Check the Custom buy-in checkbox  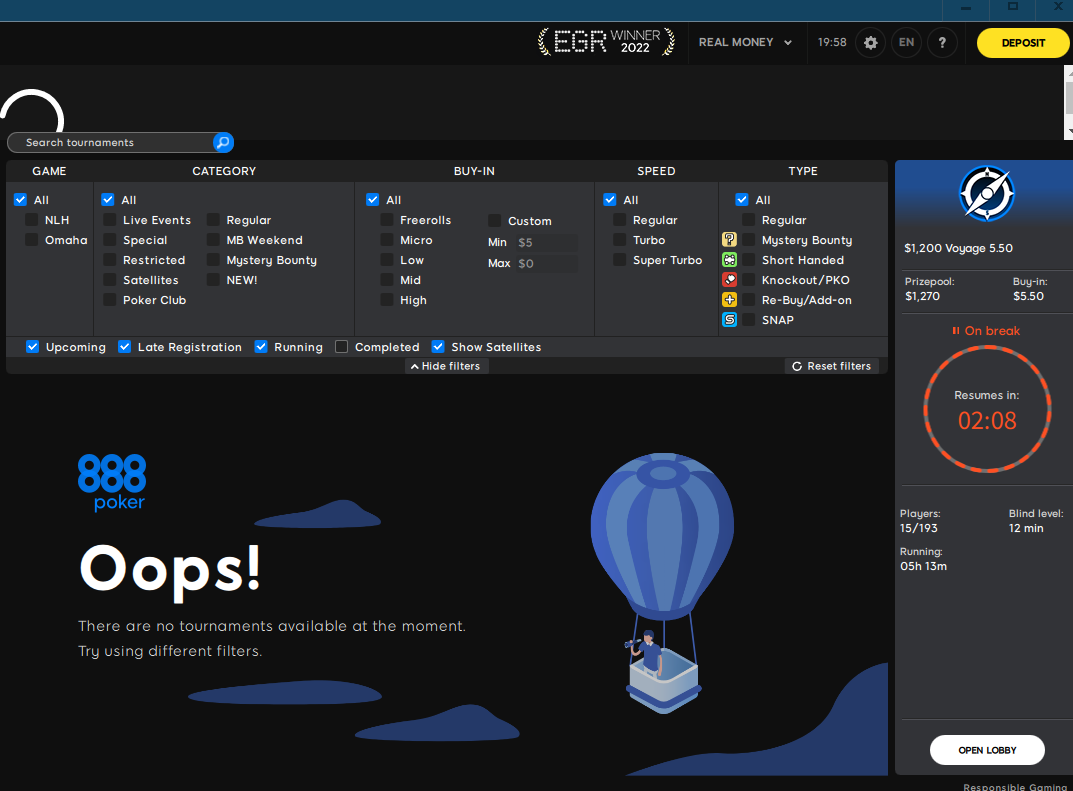pyautogui.click(x=494, y=220)
